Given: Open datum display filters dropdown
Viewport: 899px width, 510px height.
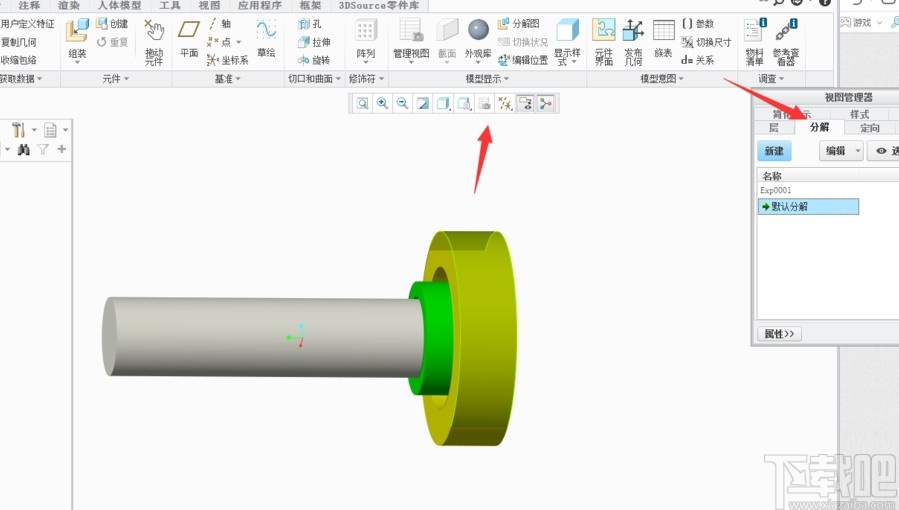Looking at the screenshot, I should (505, 103).
